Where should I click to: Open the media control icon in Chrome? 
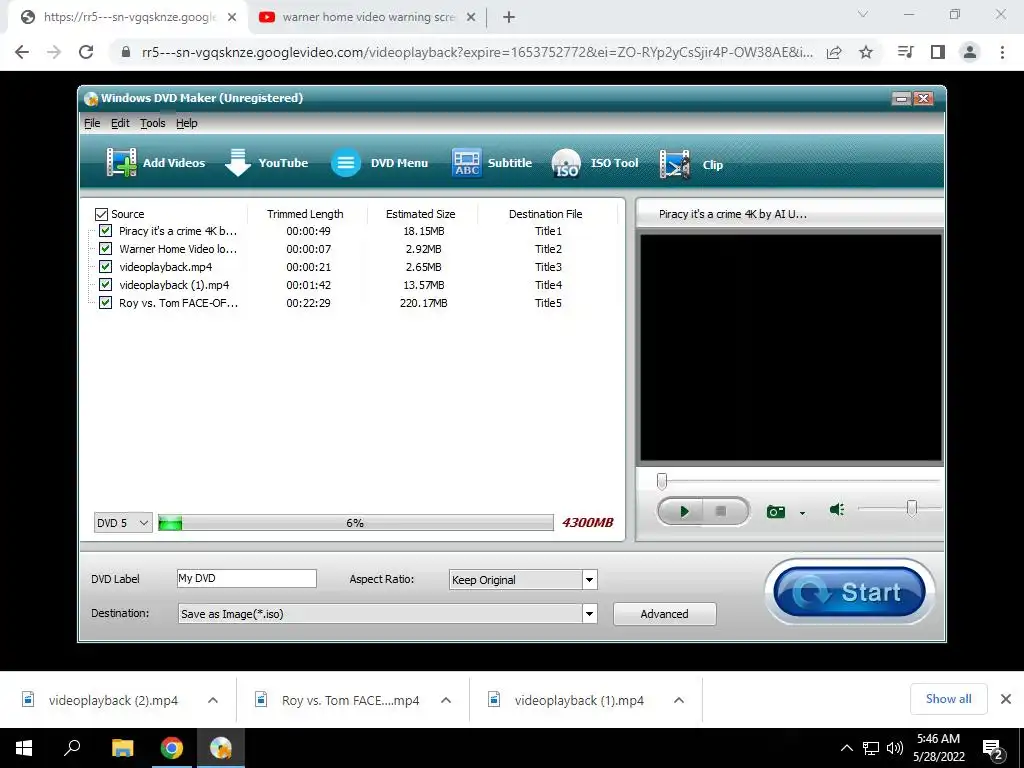pos(905,52)
